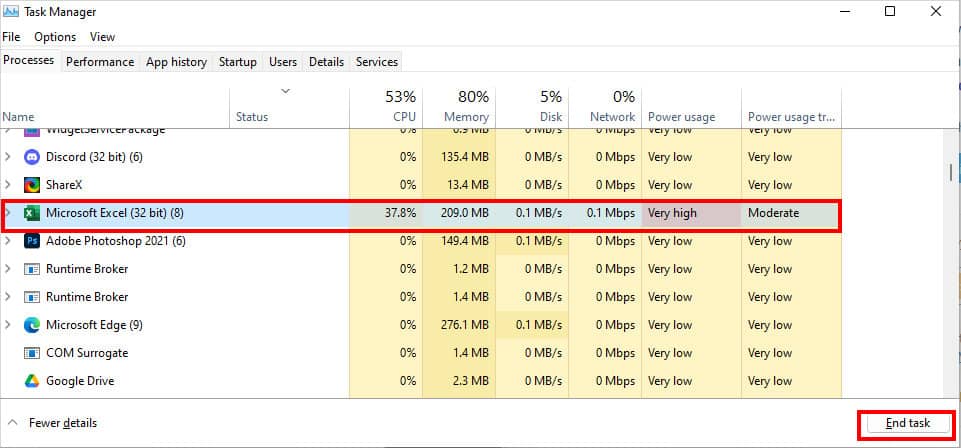
Task: Expand the ShareX process group
Action: click(7, 184)
